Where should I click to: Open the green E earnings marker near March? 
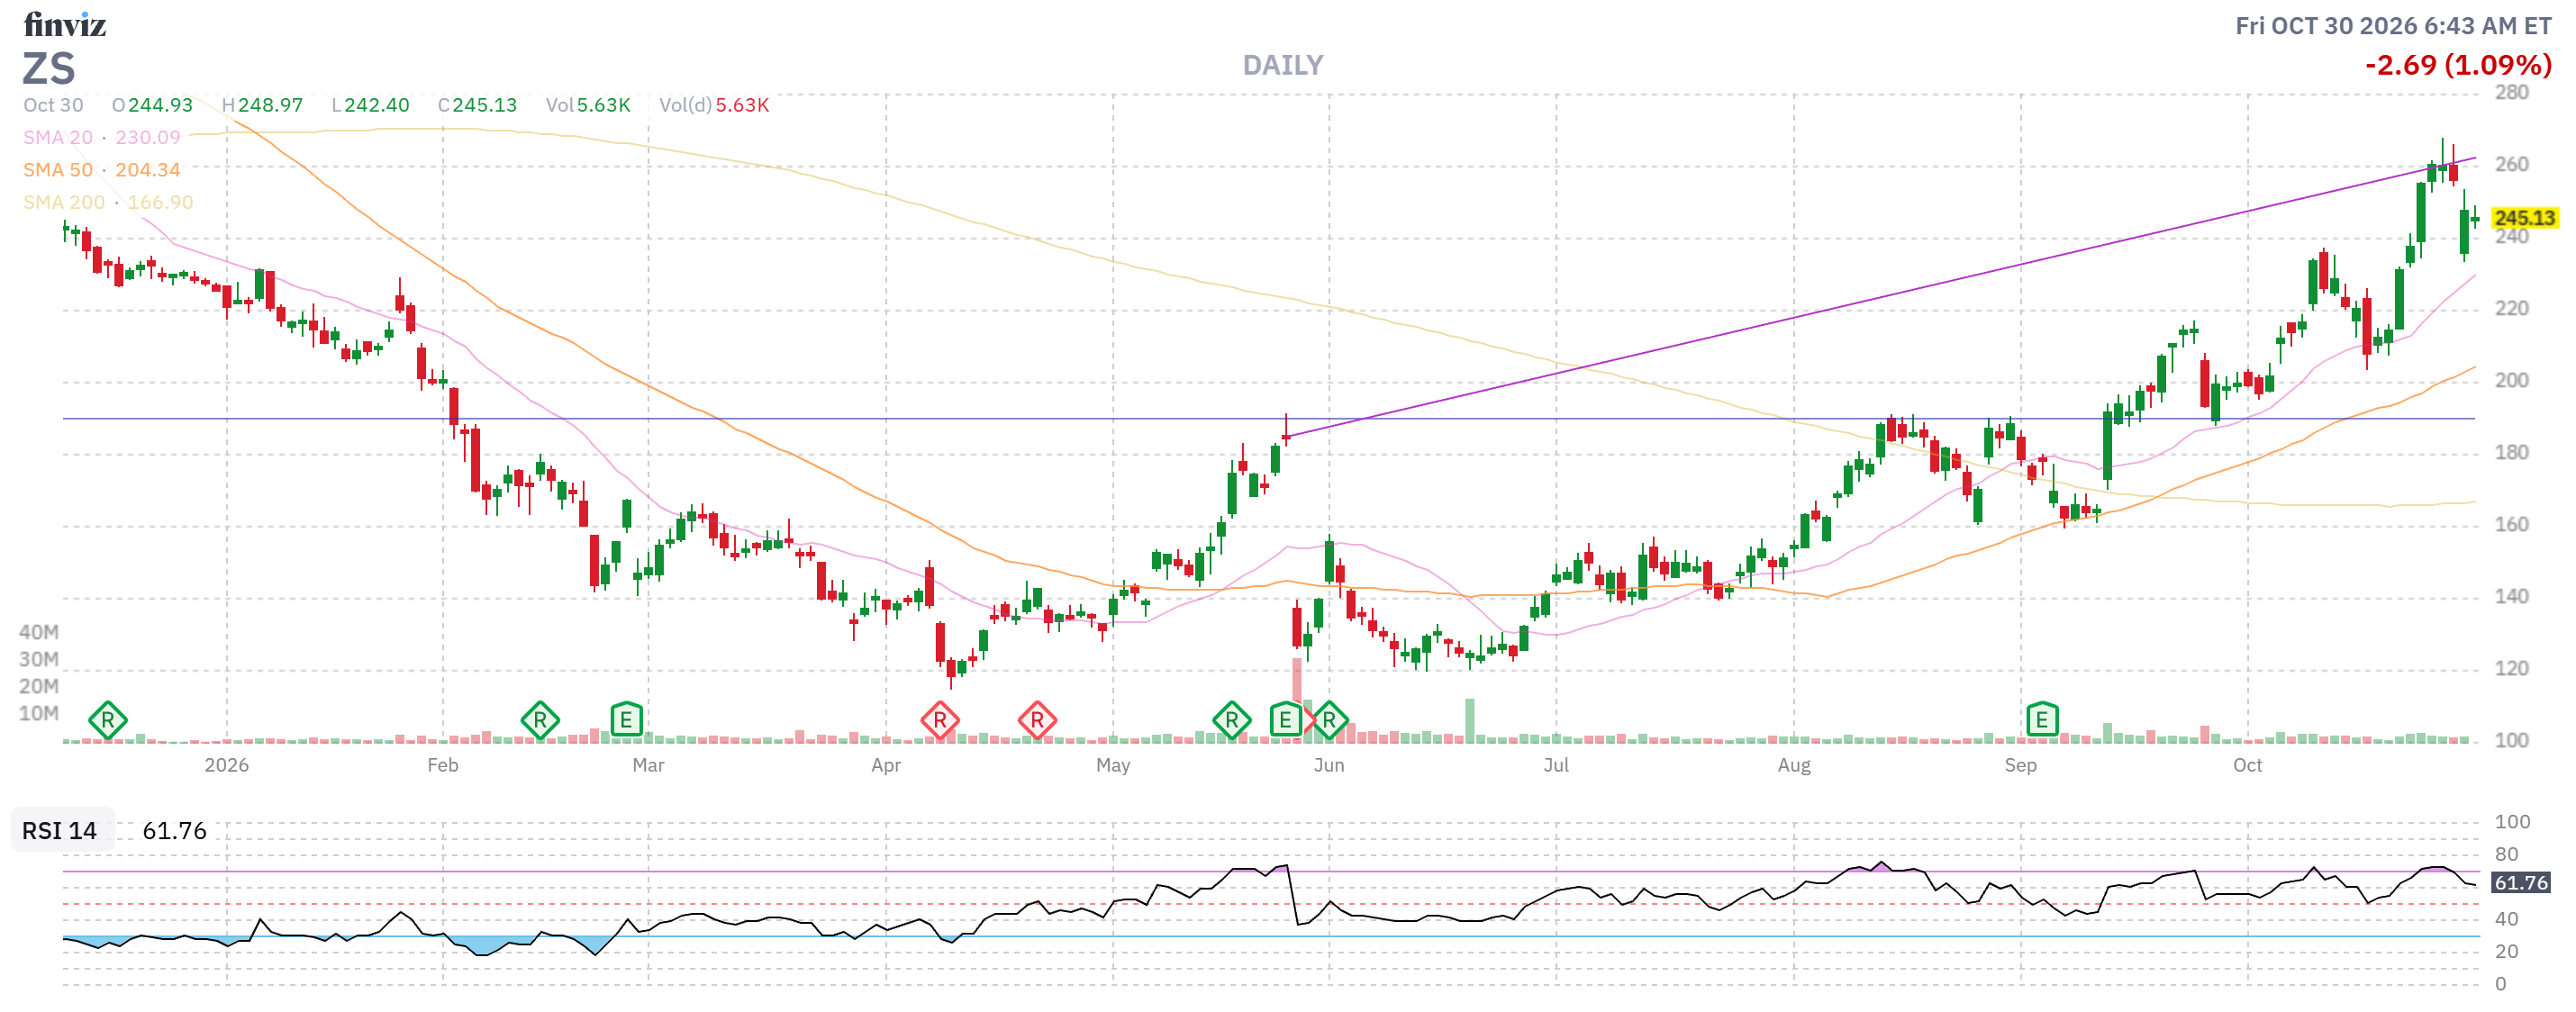tap(626, 720)
